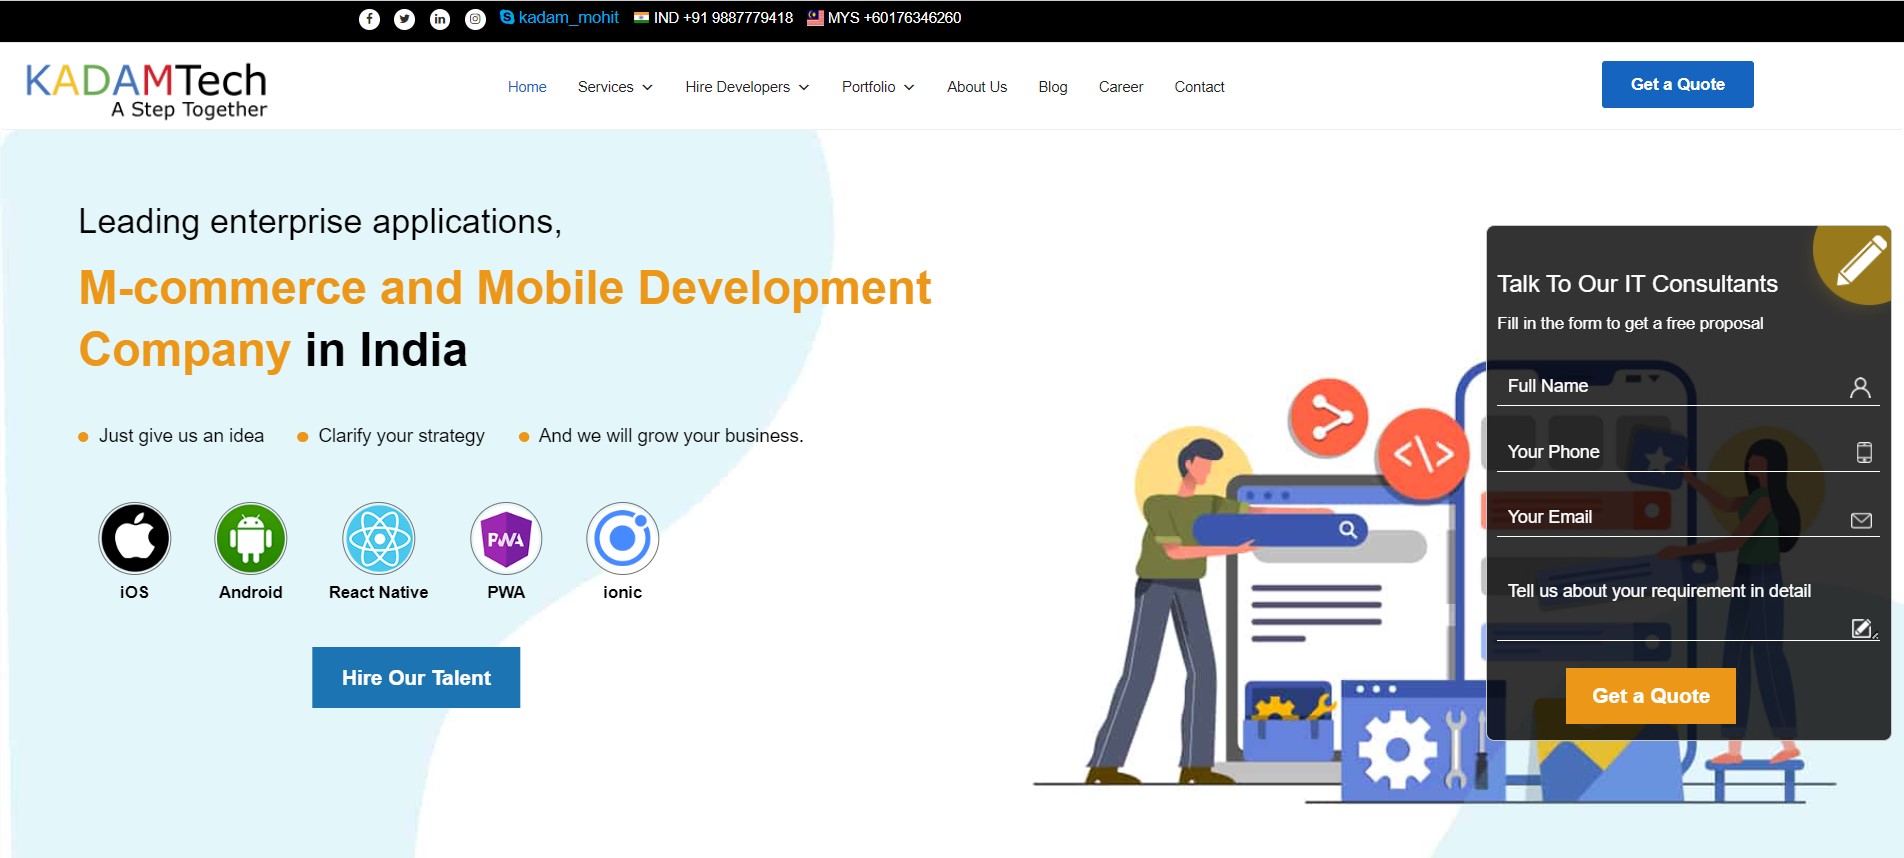
Task: Open the Blog page
Action: pyautogui.click(x=1053, y=87)
